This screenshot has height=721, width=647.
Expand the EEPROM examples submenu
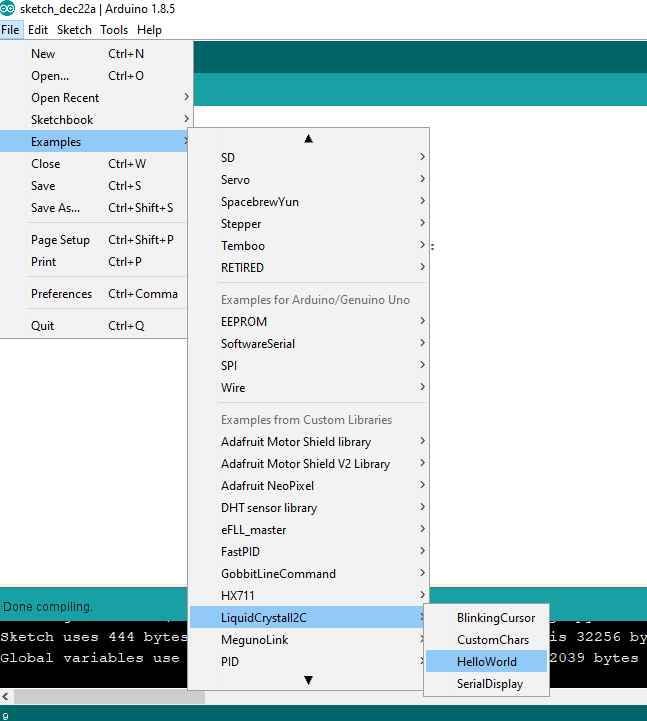(309, 322)
